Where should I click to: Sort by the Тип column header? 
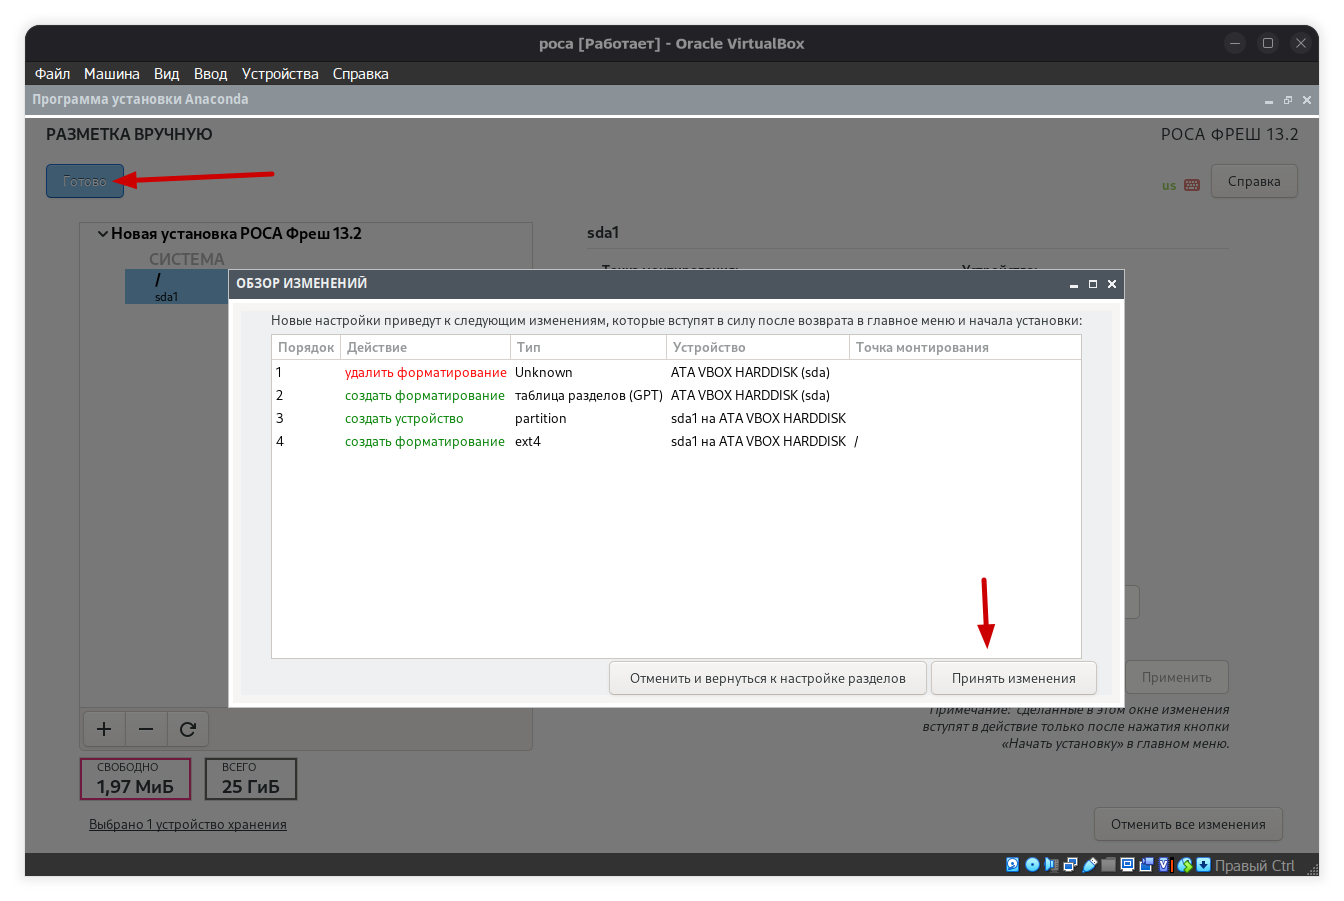pyautogui.click(x=589, y=347)
